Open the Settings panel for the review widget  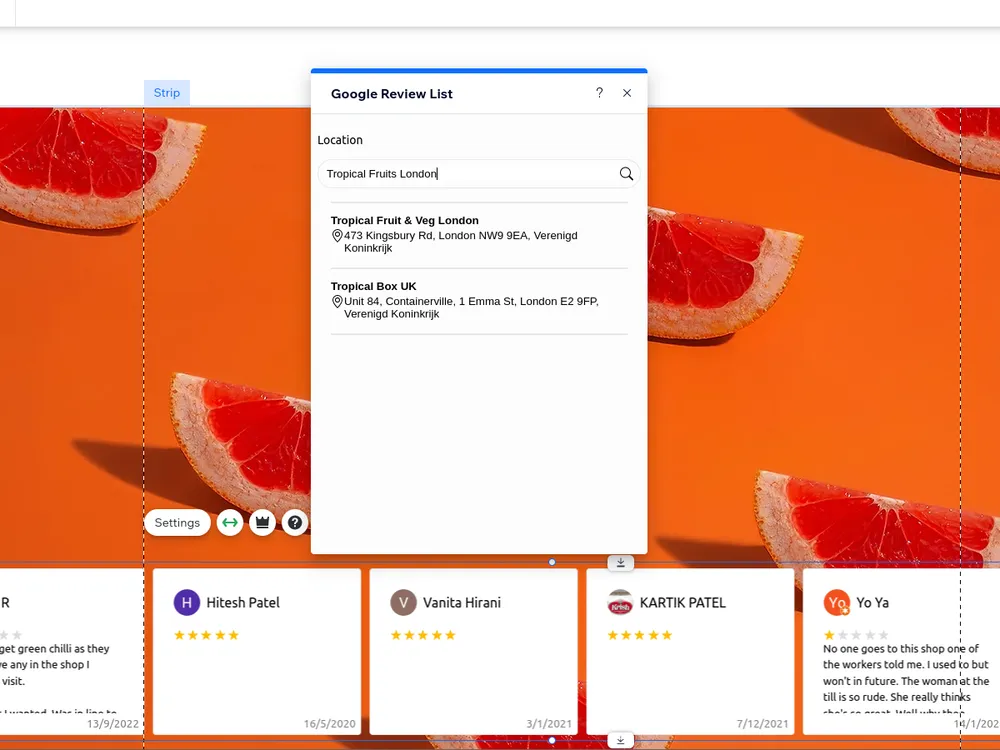(177, 522)
